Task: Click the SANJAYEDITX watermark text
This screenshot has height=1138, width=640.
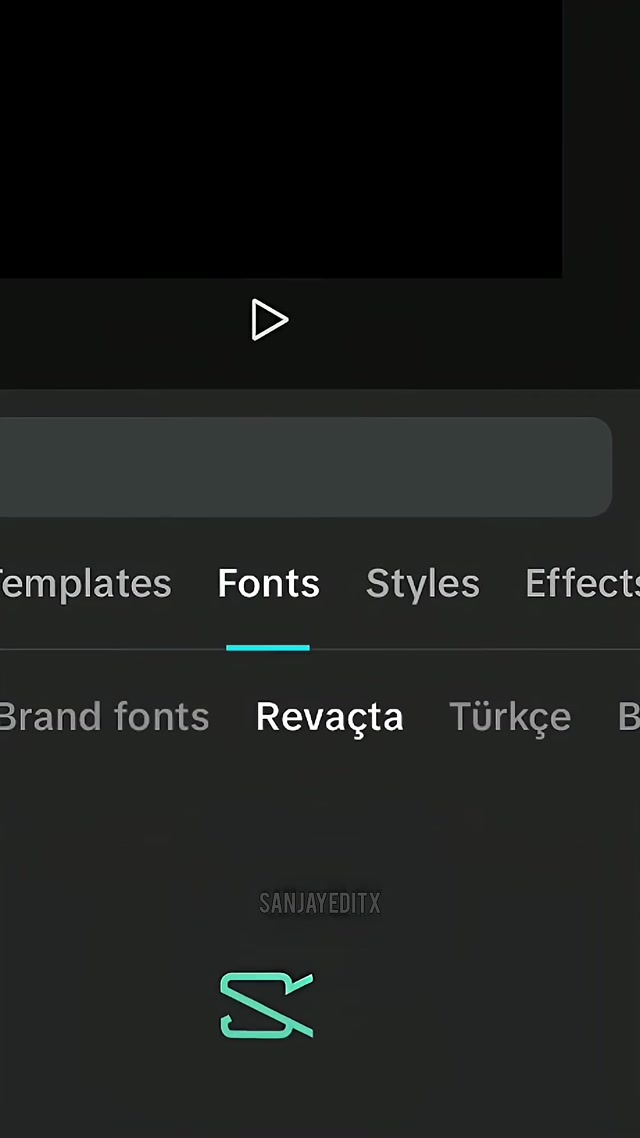Action: 319,904
